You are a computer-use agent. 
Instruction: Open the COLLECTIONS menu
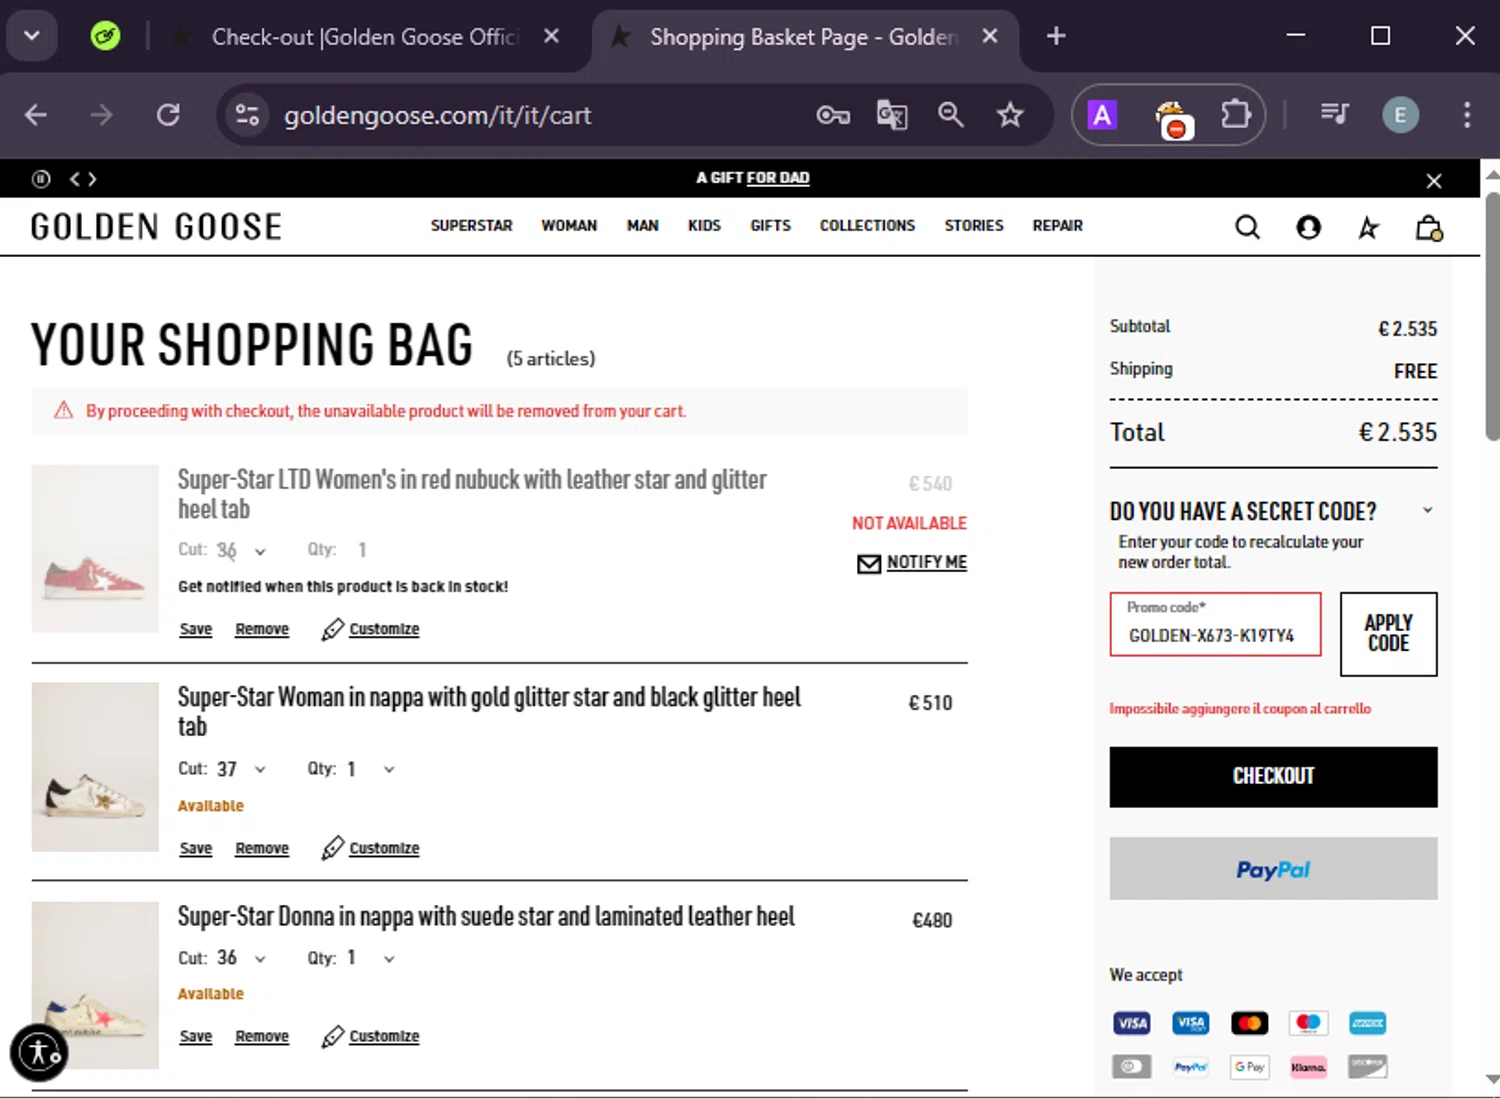868,226
